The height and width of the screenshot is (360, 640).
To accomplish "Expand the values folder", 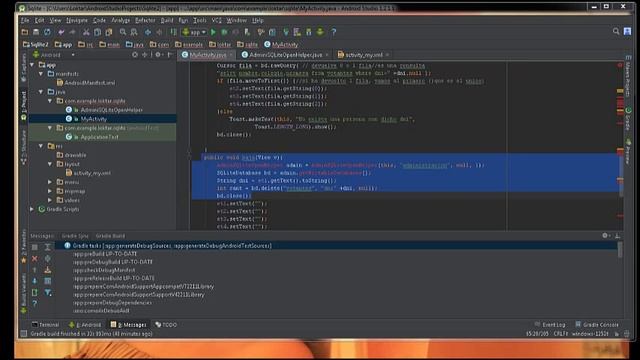I will 50,200.
